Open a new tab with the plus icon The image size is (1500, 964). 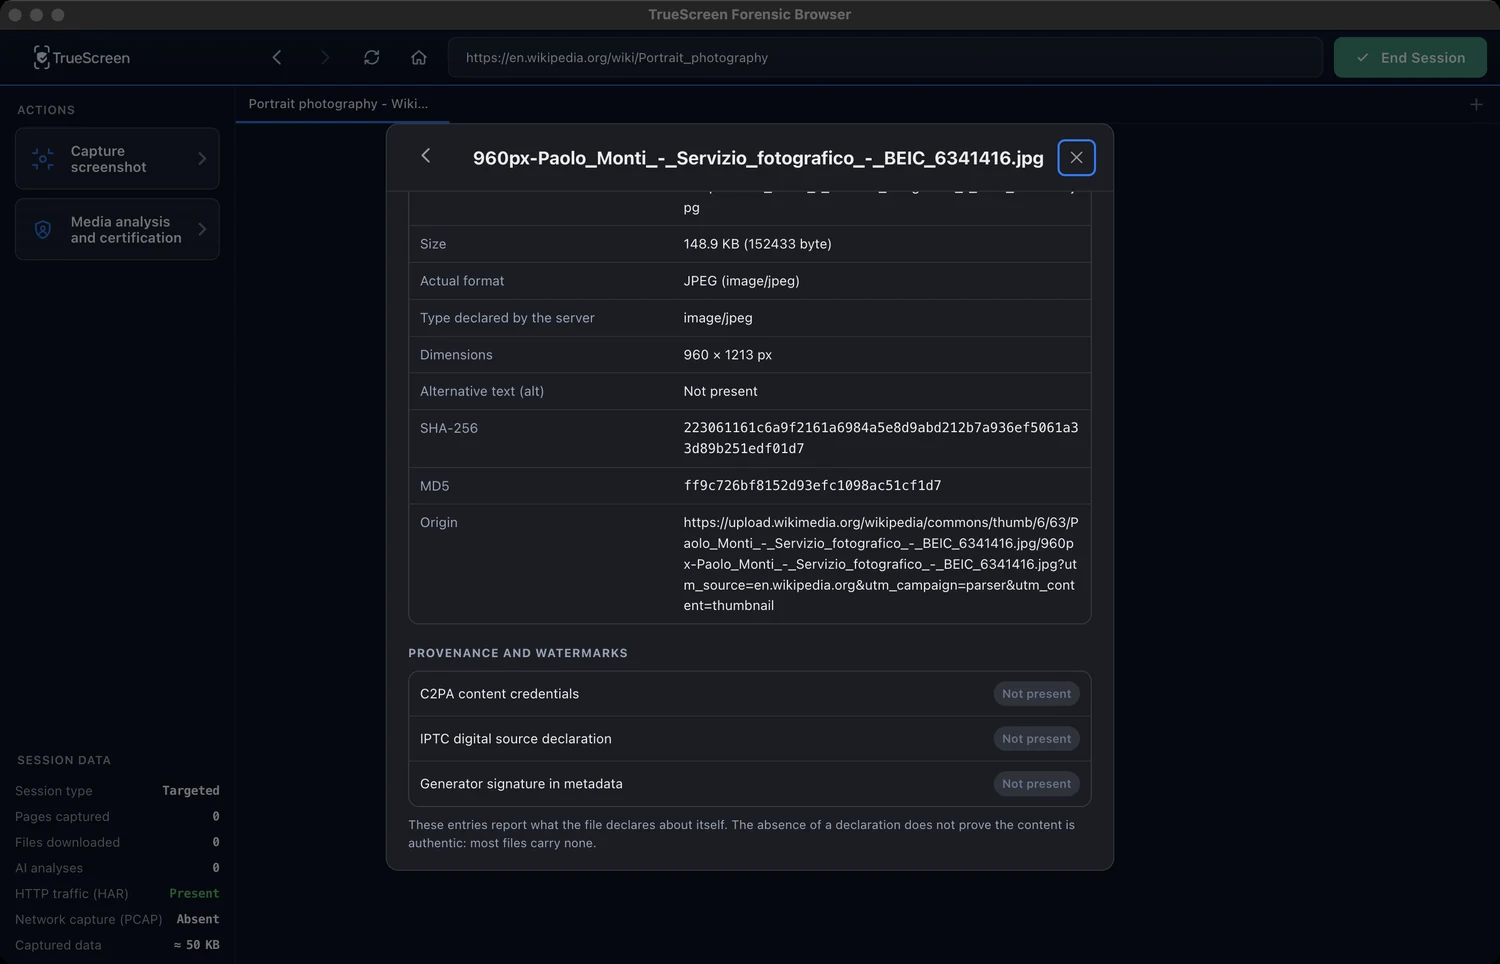(1476, 104)
